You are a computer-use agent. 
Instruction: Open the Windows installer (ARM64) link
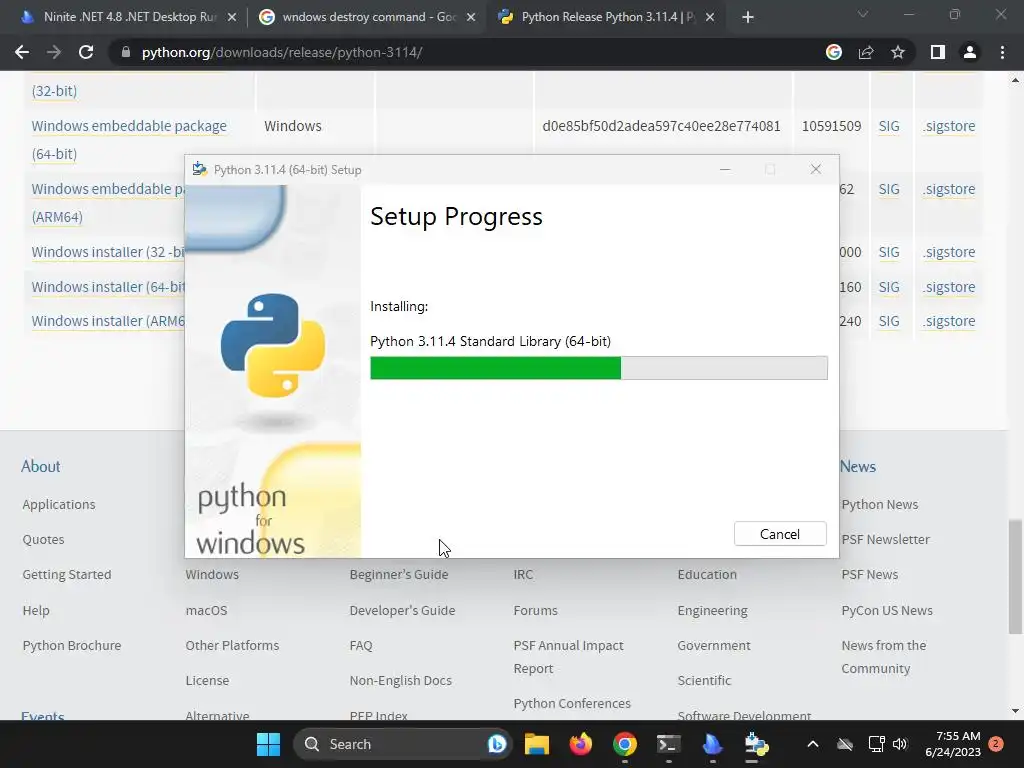(x=108, y=321)
